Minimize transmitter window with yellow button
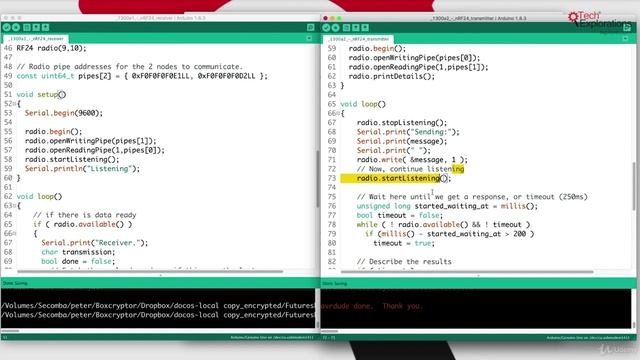The width and height of the screenshot is (640, 360). (x=332, y=18)
